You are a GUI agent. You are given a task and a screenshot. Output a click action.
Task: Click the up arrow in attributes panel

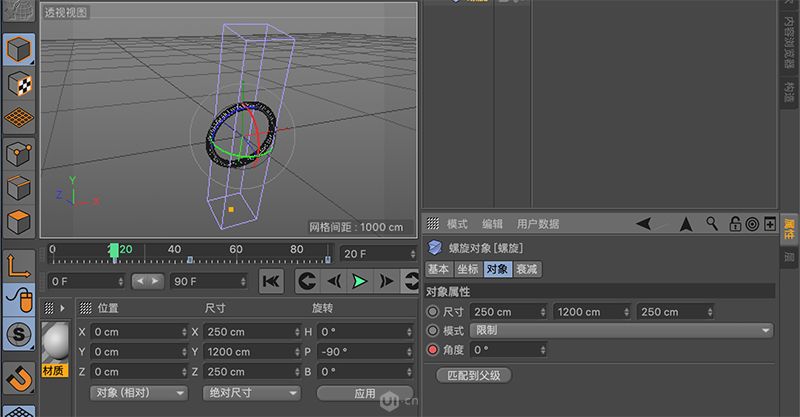coord(685,224)
